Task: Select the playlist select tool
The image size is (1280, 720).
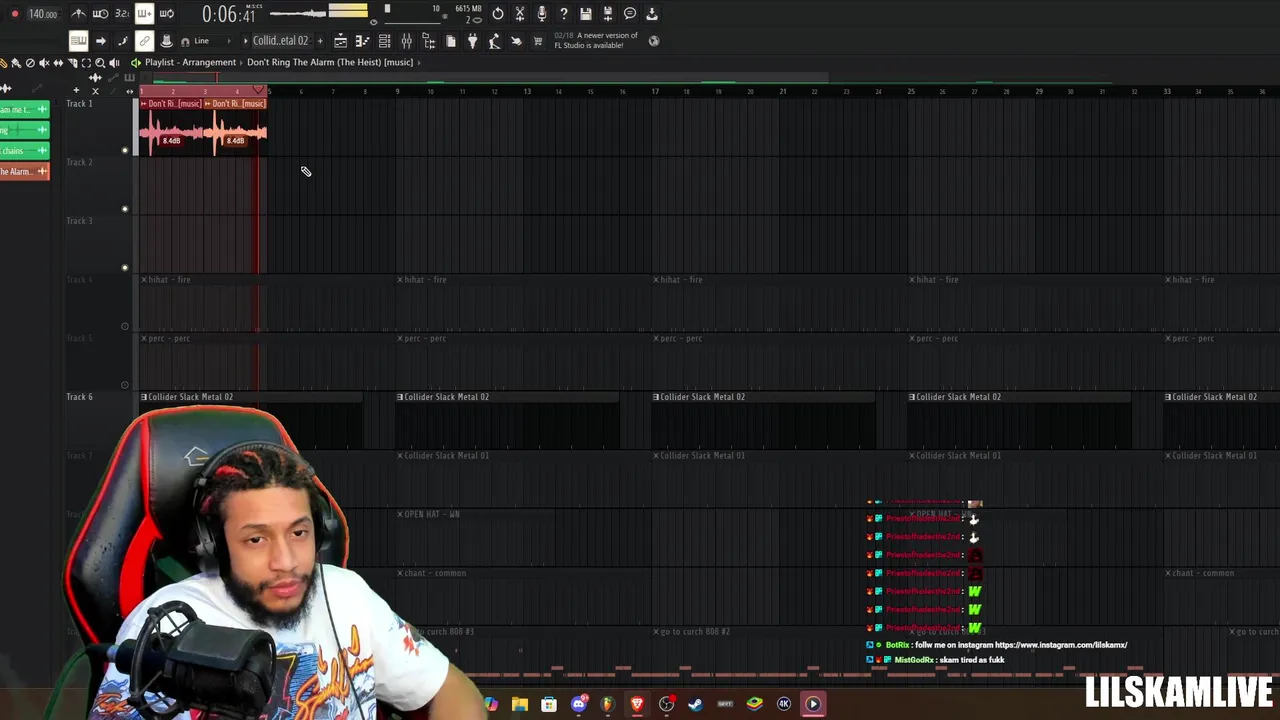Action: [86, 63]
